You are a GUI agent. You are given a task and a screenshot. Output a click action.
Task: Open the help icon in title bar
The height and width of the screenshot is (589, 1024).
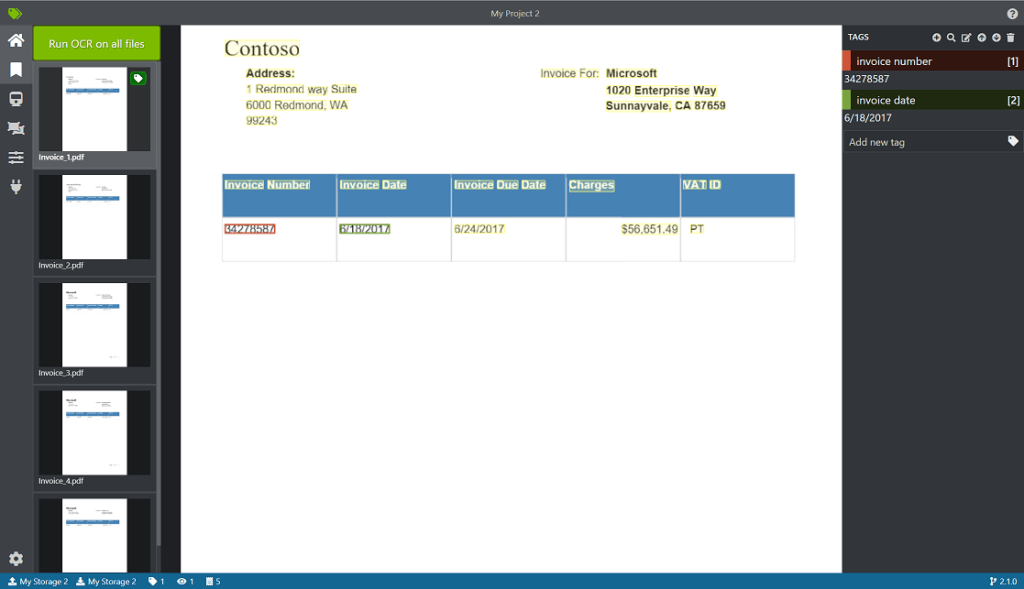click(1012, 13)
